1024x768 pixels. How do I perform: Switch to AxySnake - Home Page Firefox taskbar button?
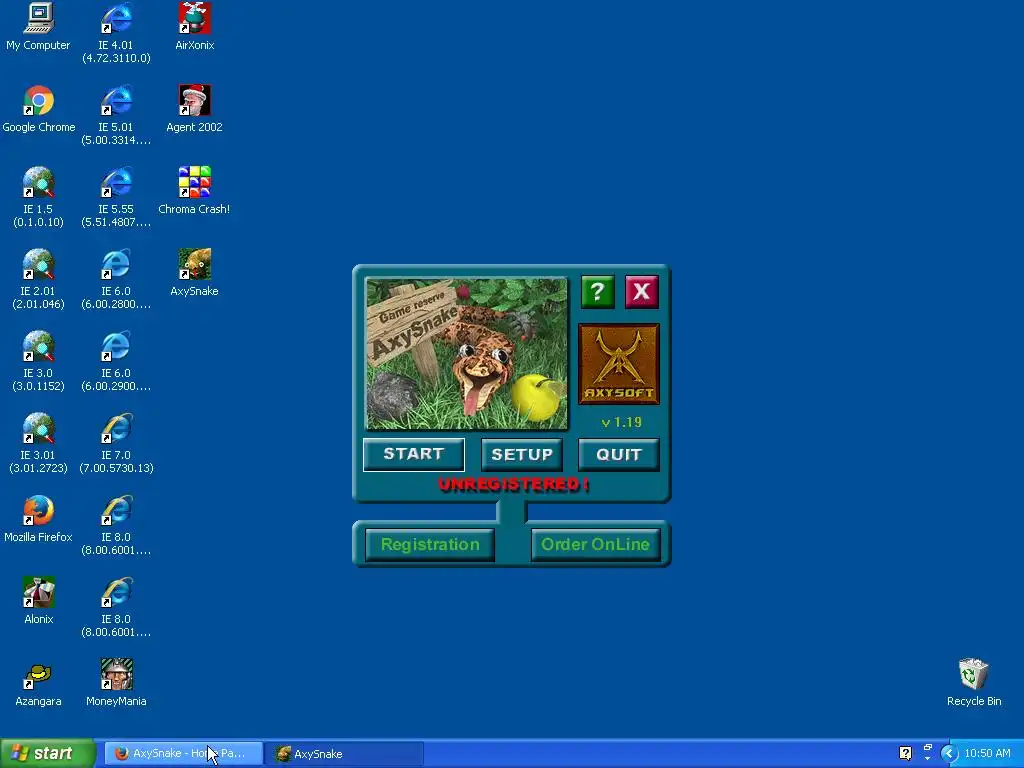point(184,754)
